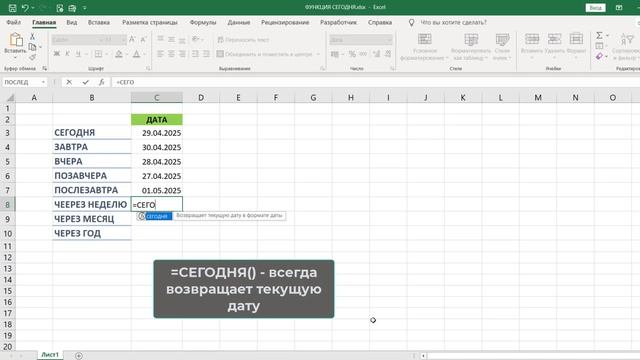Click cell with text ЧЕРЕЗ МЕСЯЦ
The width and height of the screenshot is (640, 360).
tap(92, 219)
